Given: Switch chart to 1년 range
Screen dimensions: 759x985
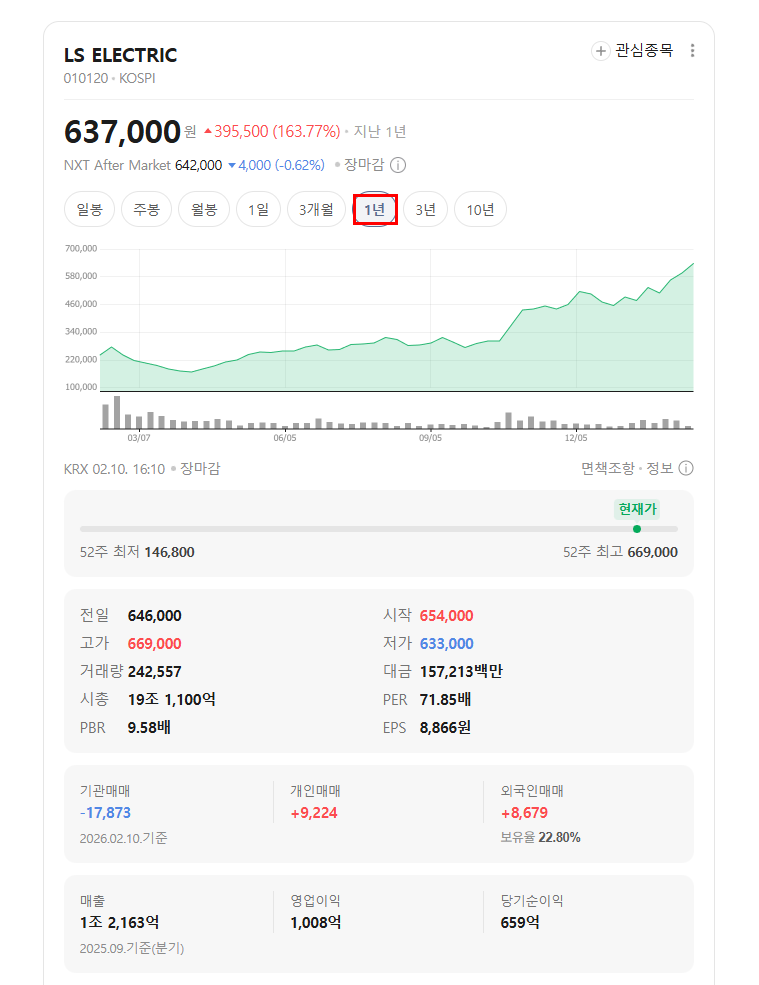Looking at the screenshot, I should [x=374, y=209].
